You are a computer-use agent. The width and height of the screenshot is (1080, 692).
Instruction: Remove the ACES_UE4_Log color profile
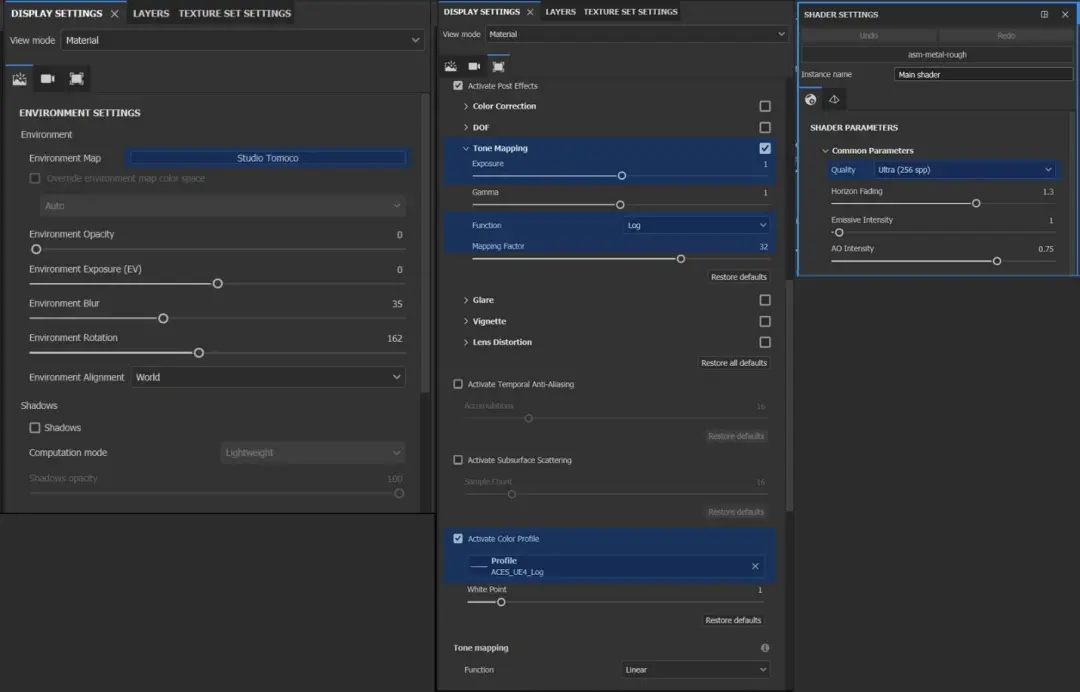[x=755, y=566]
